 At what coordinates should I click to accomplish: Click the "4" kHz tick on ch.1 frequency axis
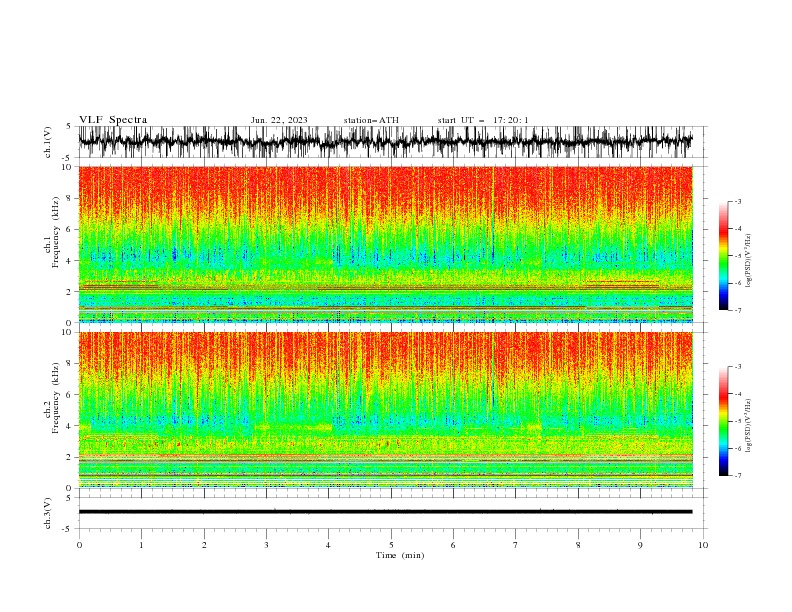pyautogui.click(x=70, y=261)
